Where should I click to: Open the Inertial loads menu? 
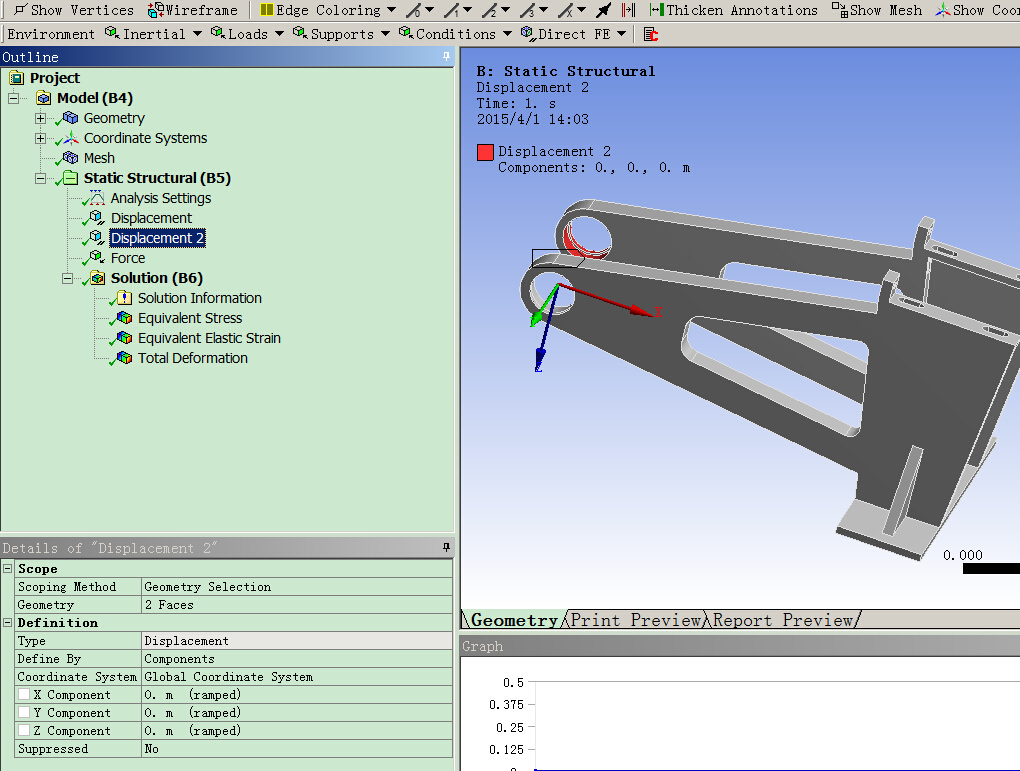(x=153, y=34)
